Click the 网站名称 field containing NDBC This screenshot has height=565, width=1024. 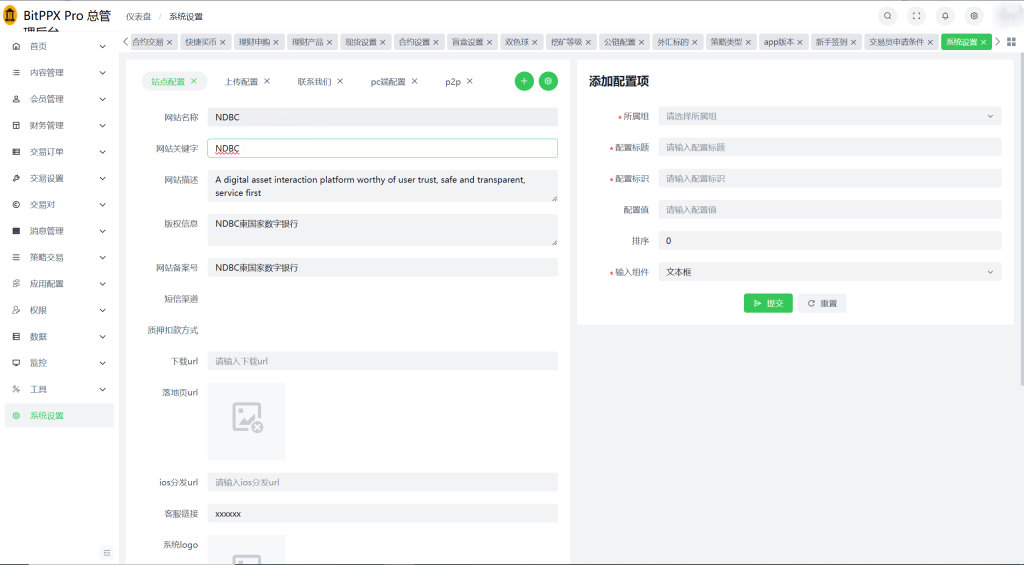coord(383,117)
